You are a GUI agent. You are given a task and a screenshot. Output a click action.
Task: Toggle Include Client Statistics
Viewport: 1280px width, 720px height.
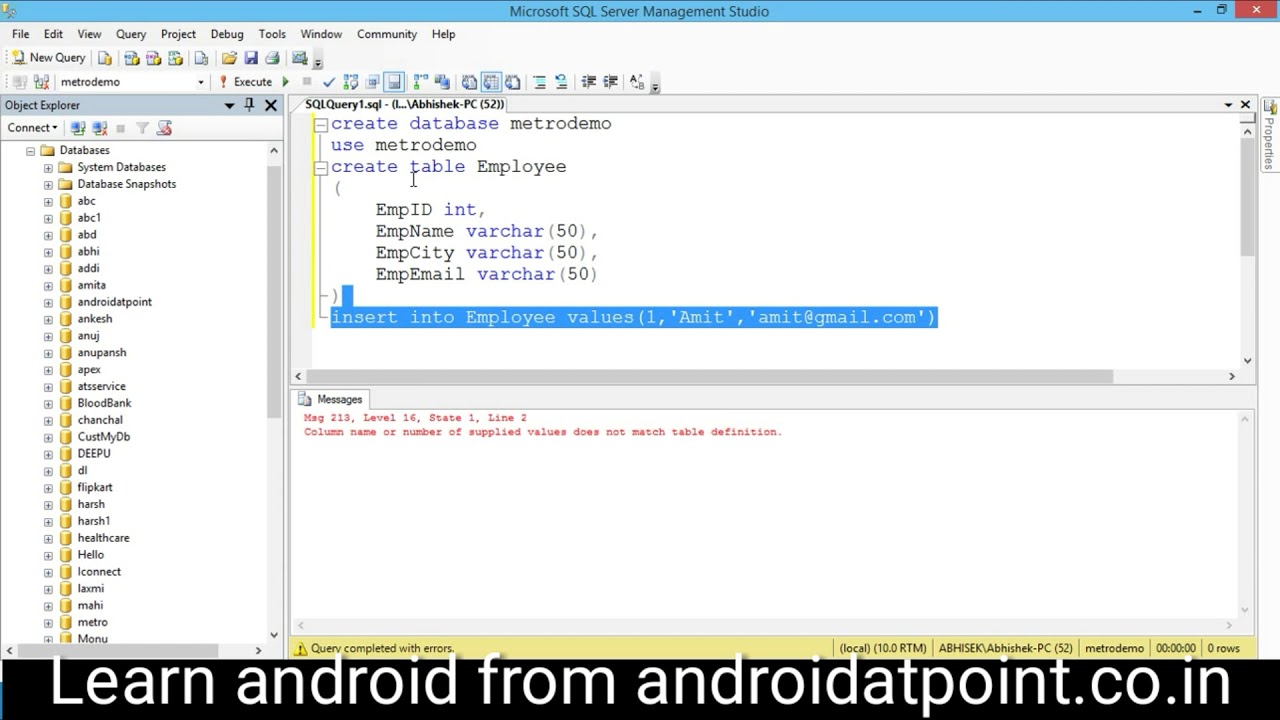click(x=442, y=82)
